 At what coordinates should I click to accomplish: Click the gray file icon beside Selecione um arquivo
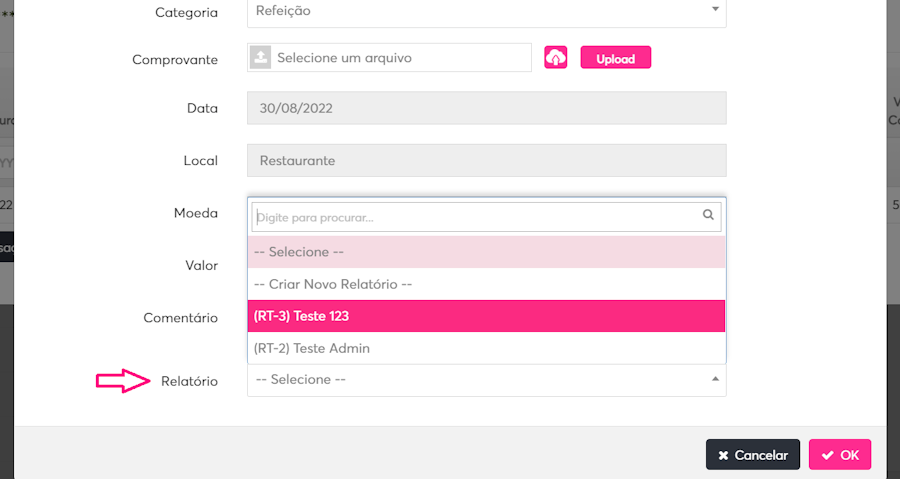pos(260,58)
